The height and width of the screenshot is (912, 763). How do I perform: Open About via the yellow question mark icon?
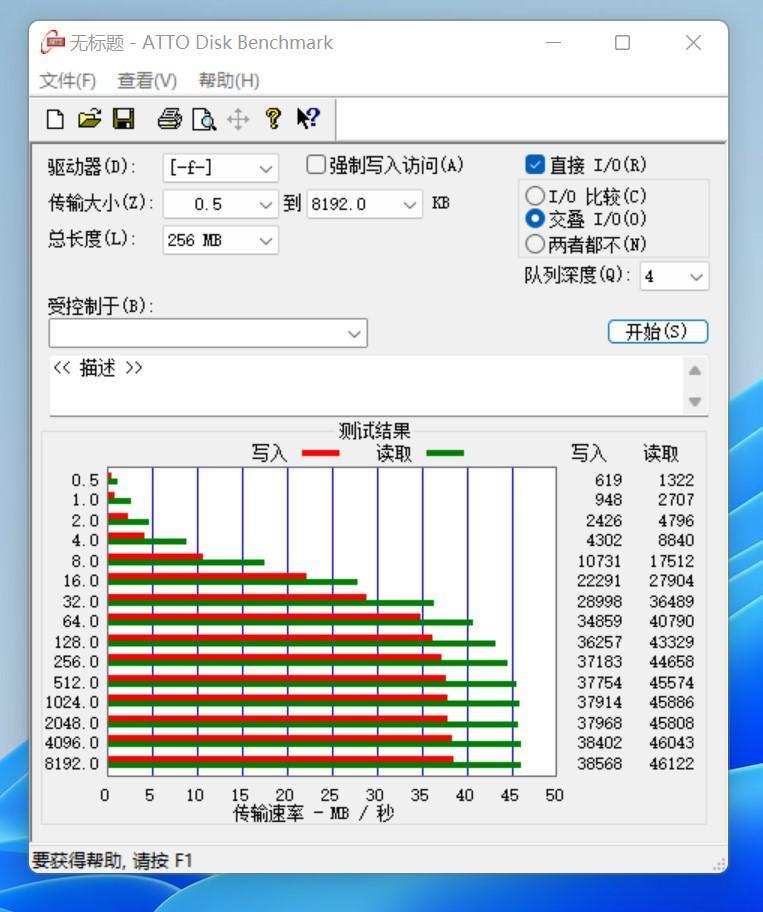coord(273,119)
